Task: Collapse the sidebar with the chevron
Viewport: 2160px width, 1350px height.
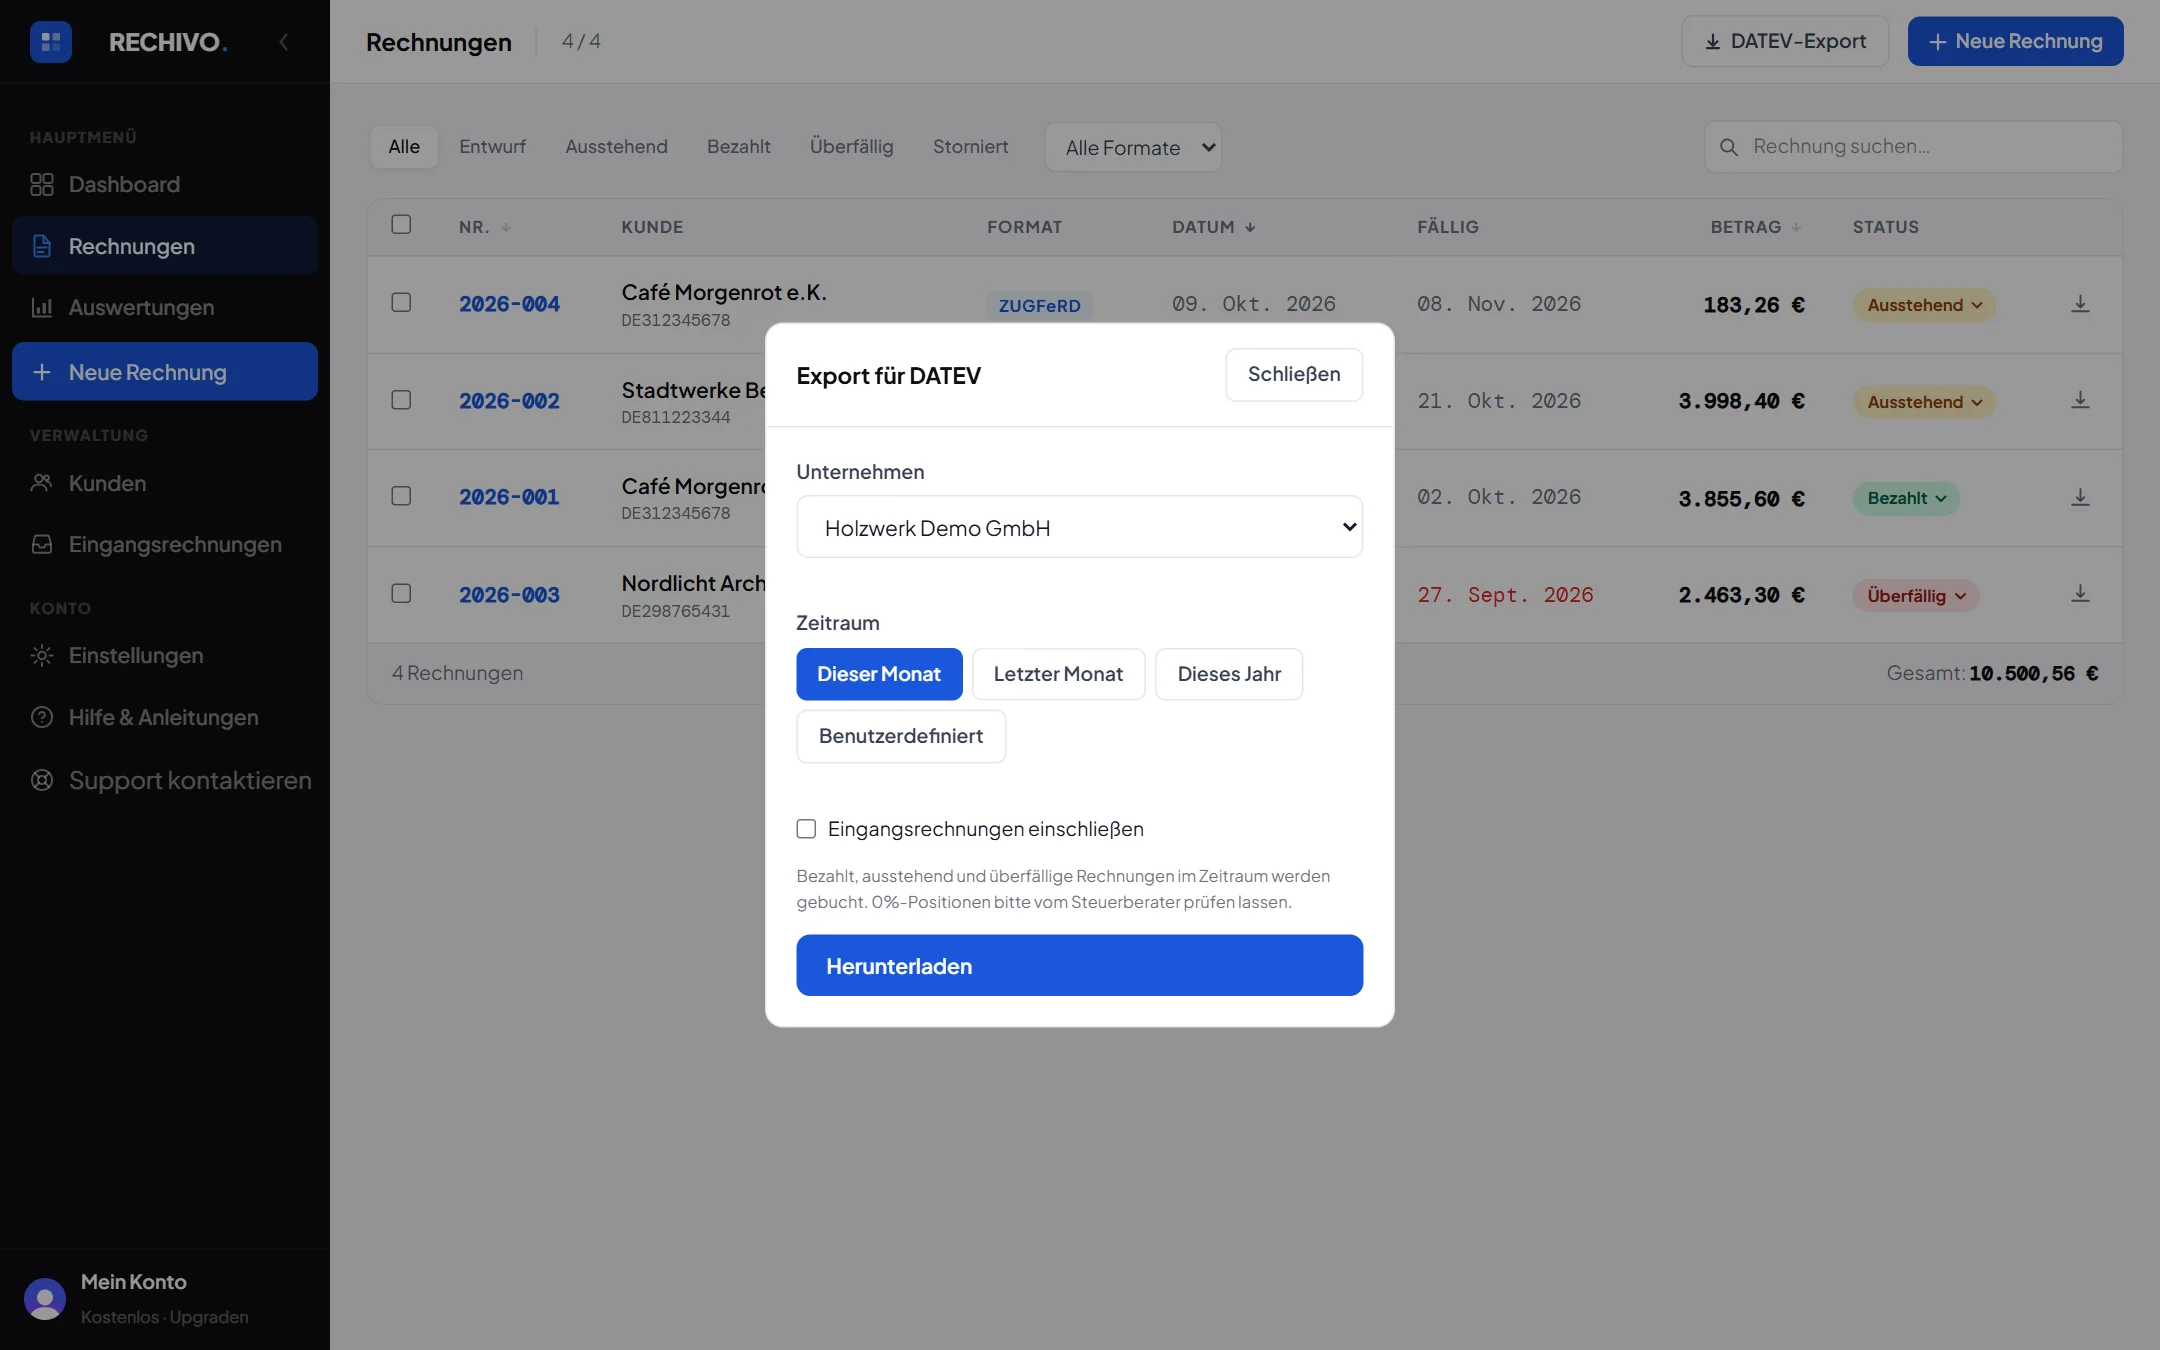Action: coord(284,42)
